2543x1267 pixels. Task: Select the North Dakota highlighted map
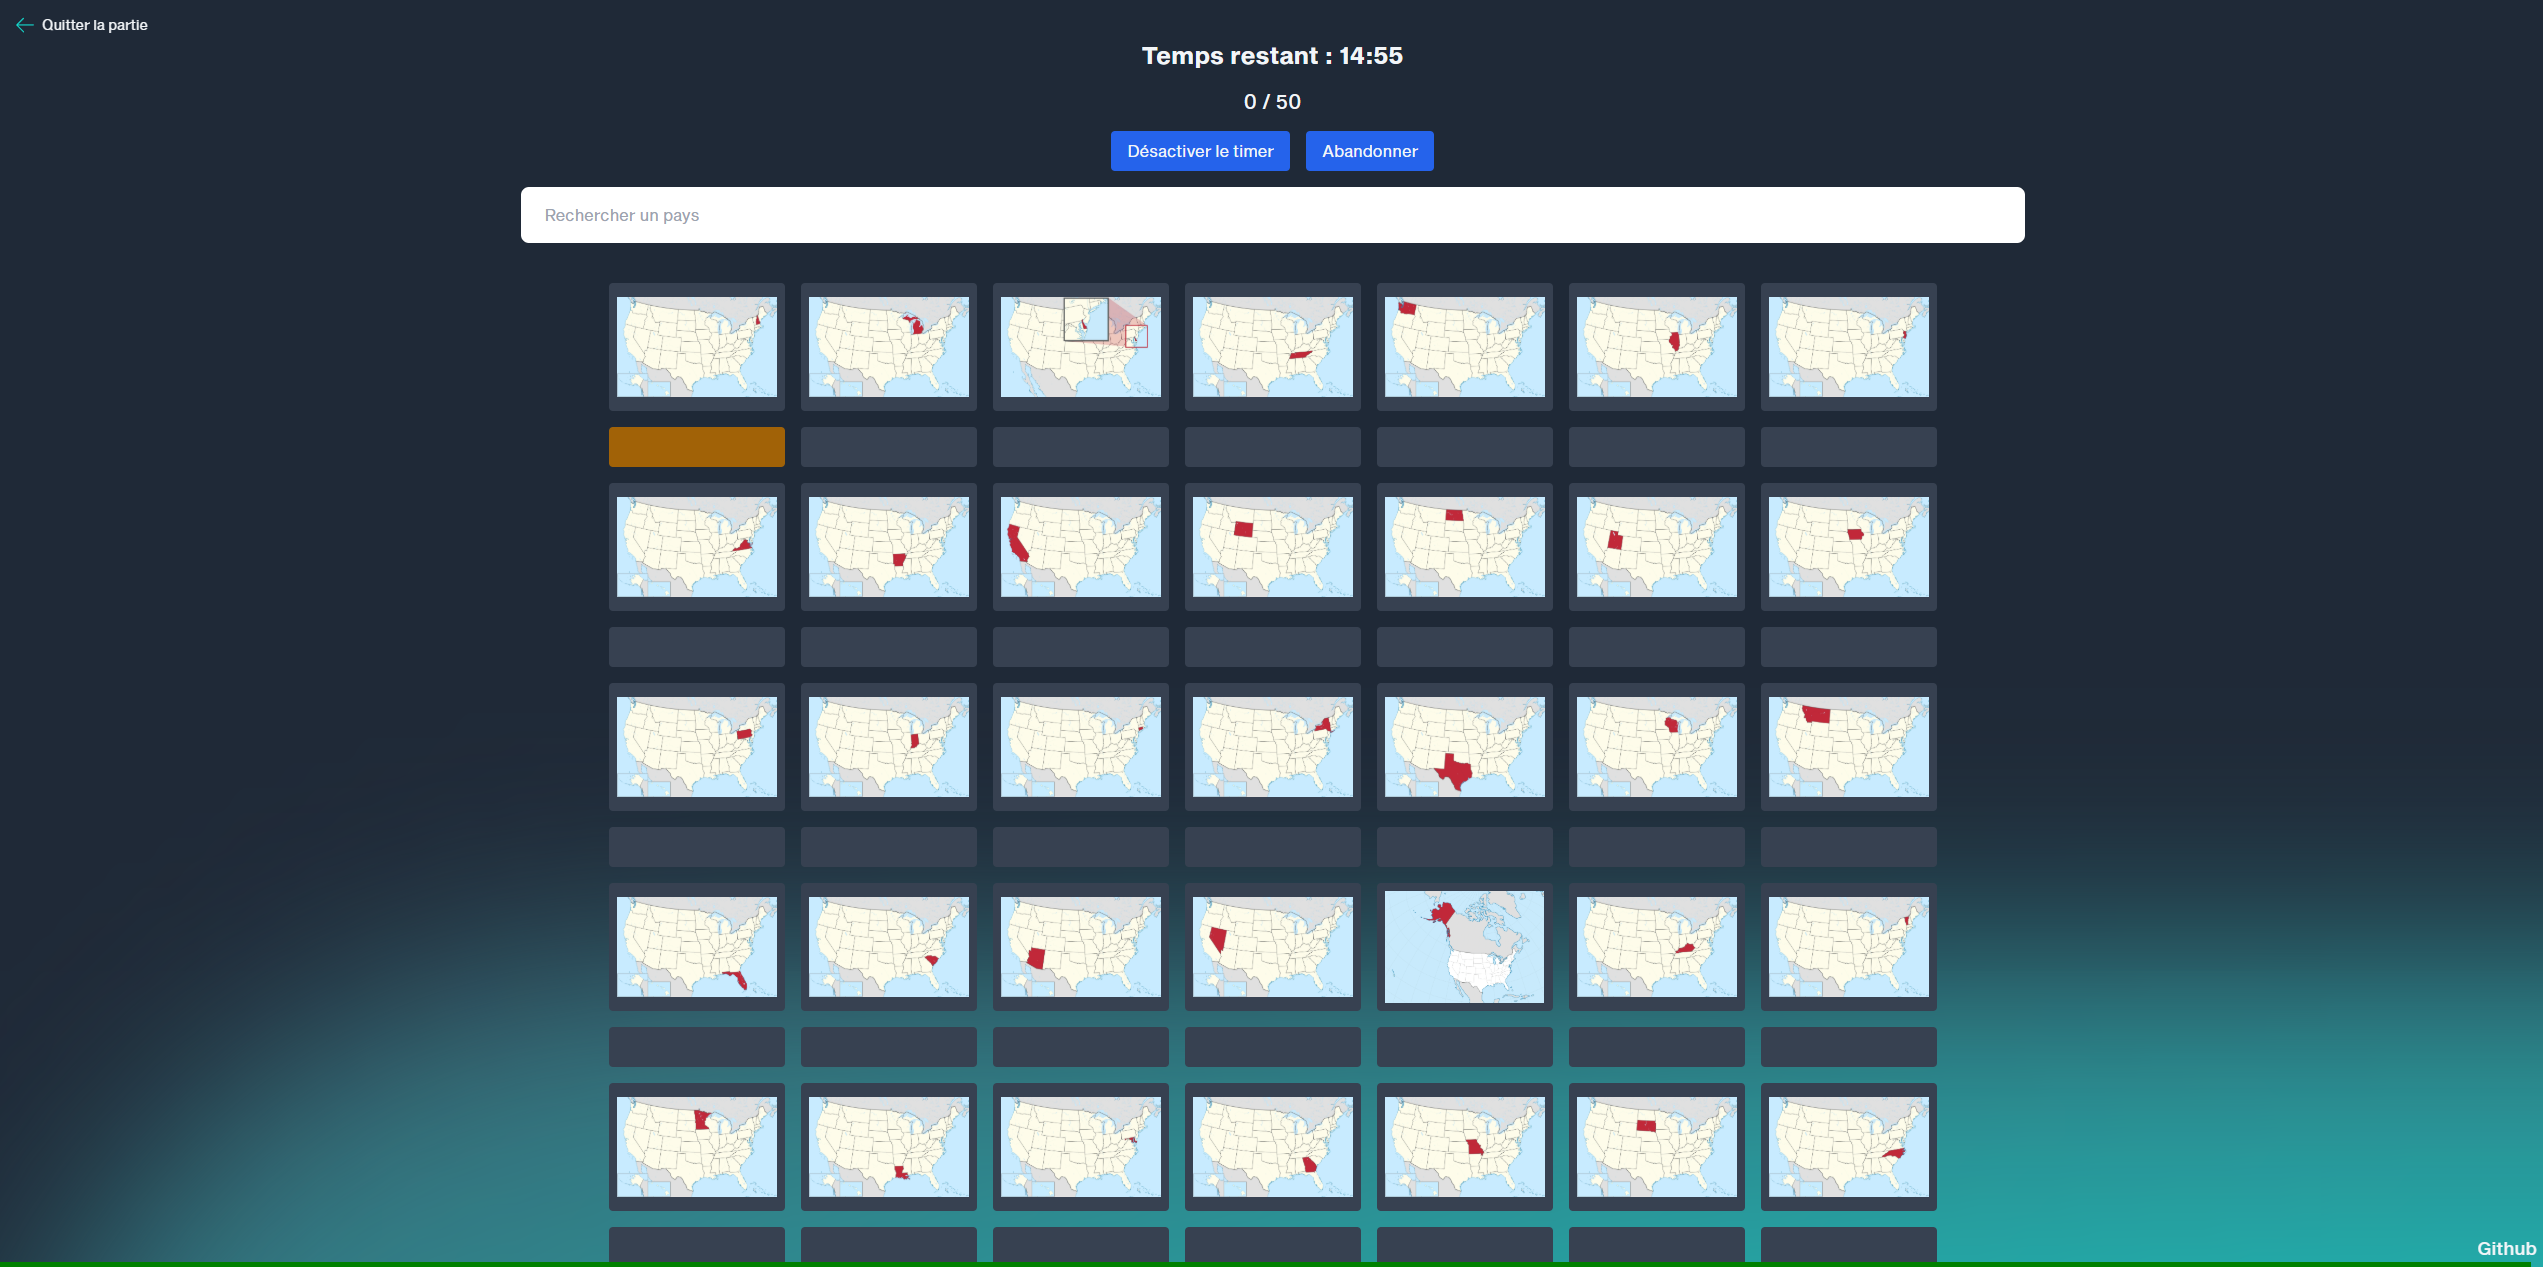(x=1465, y=547)
